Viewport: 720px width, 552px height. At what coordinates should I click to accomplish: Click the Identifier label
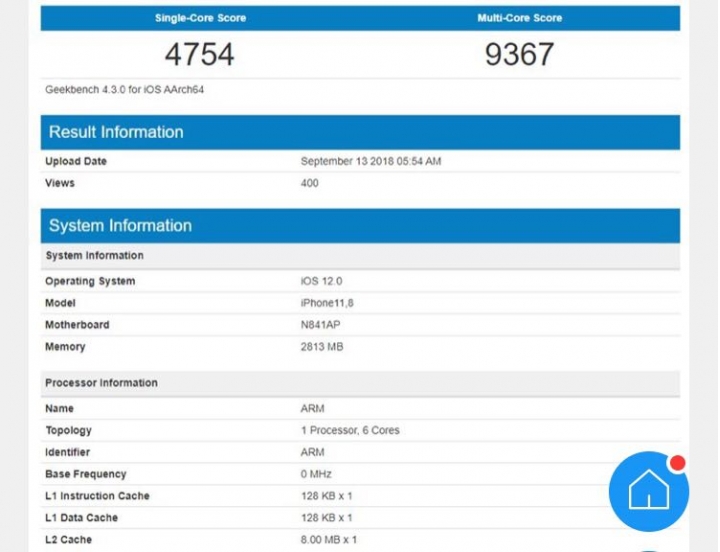pos(68,452)
